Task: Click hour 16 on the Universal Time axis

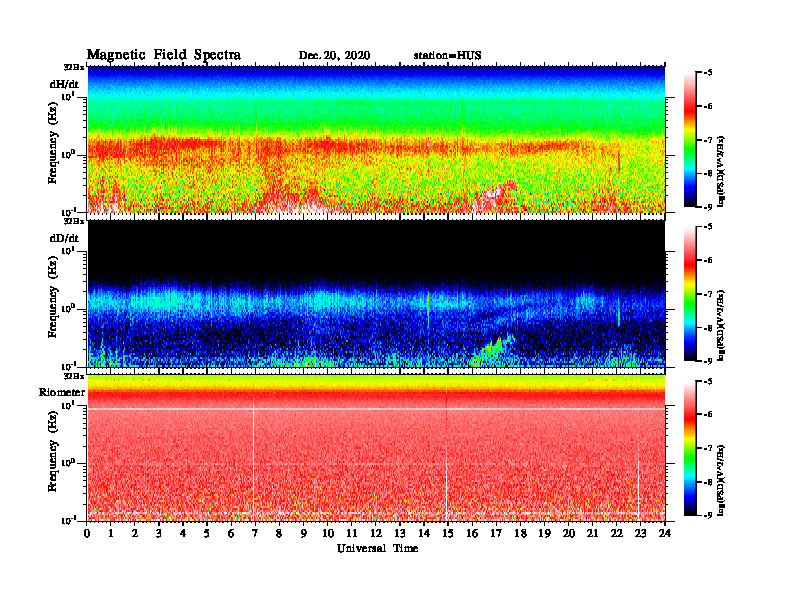Action: coord(472,533)
